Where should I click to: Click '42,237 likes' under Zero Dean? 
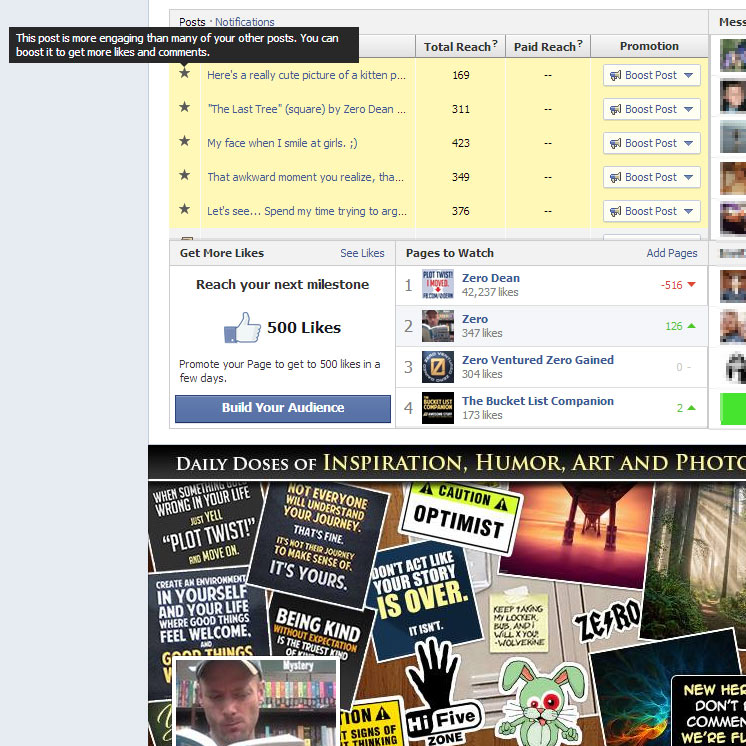490,292
